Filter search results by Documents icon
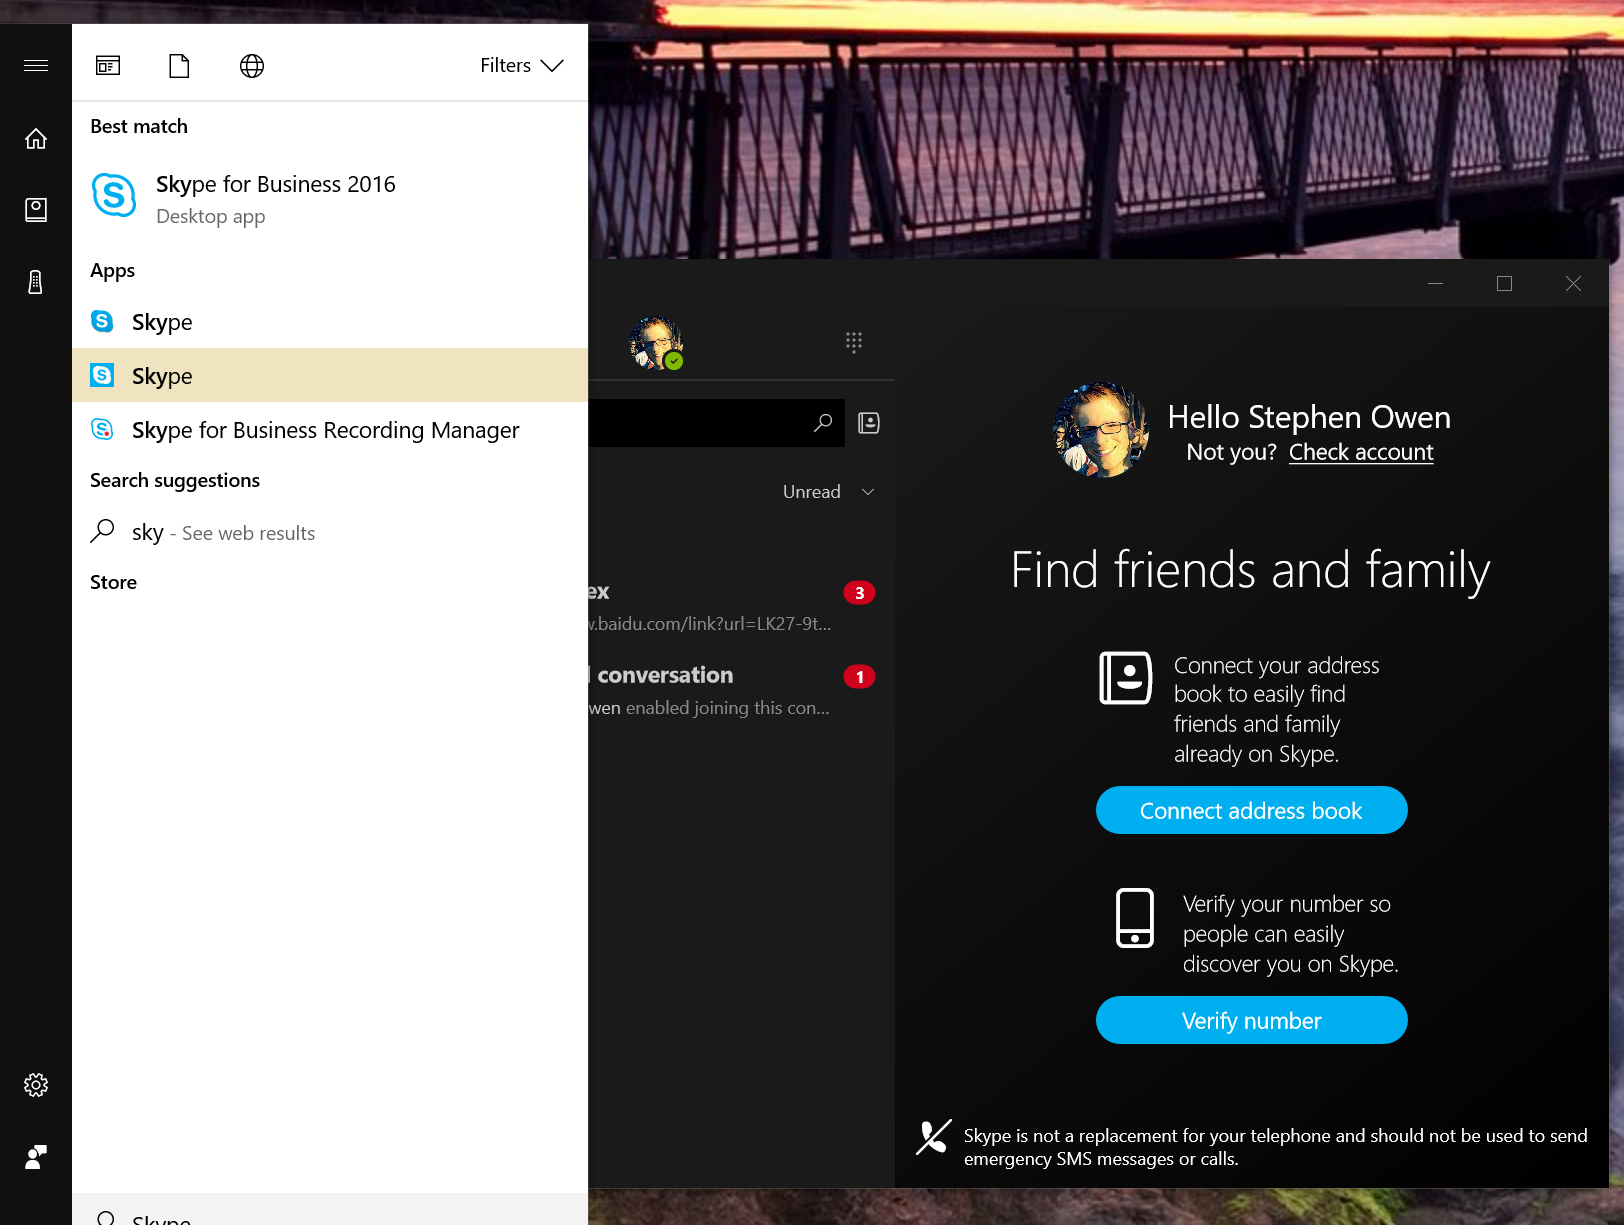Viewport: 1624px width, 1225px height. coord(179,66)
